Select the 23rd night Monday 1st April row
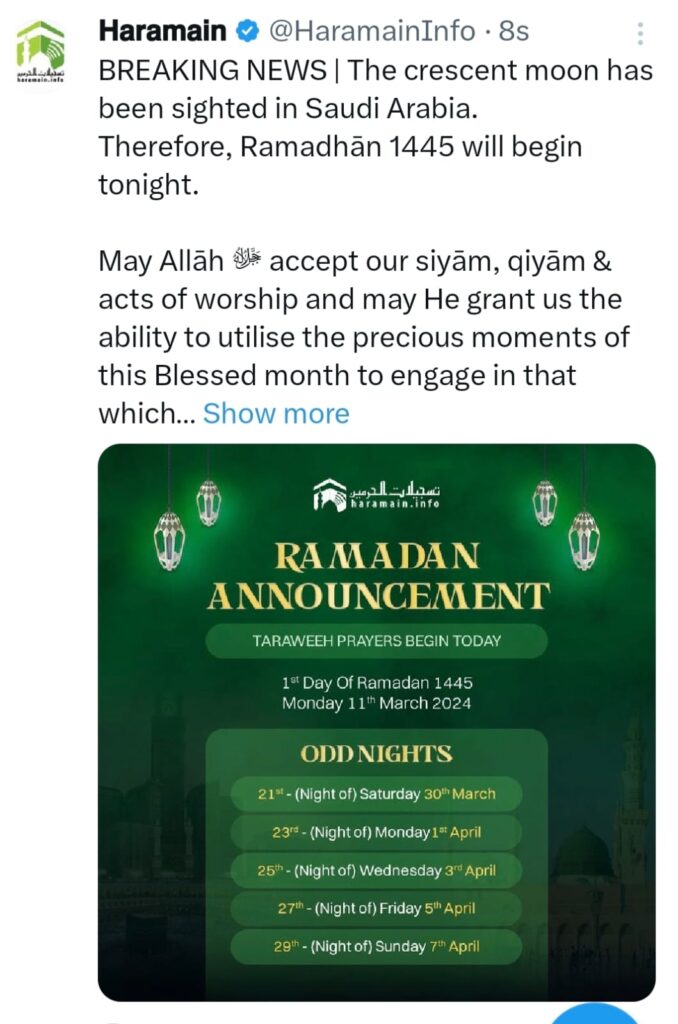This screenshot has height=1024, width=678. point(376,832)
